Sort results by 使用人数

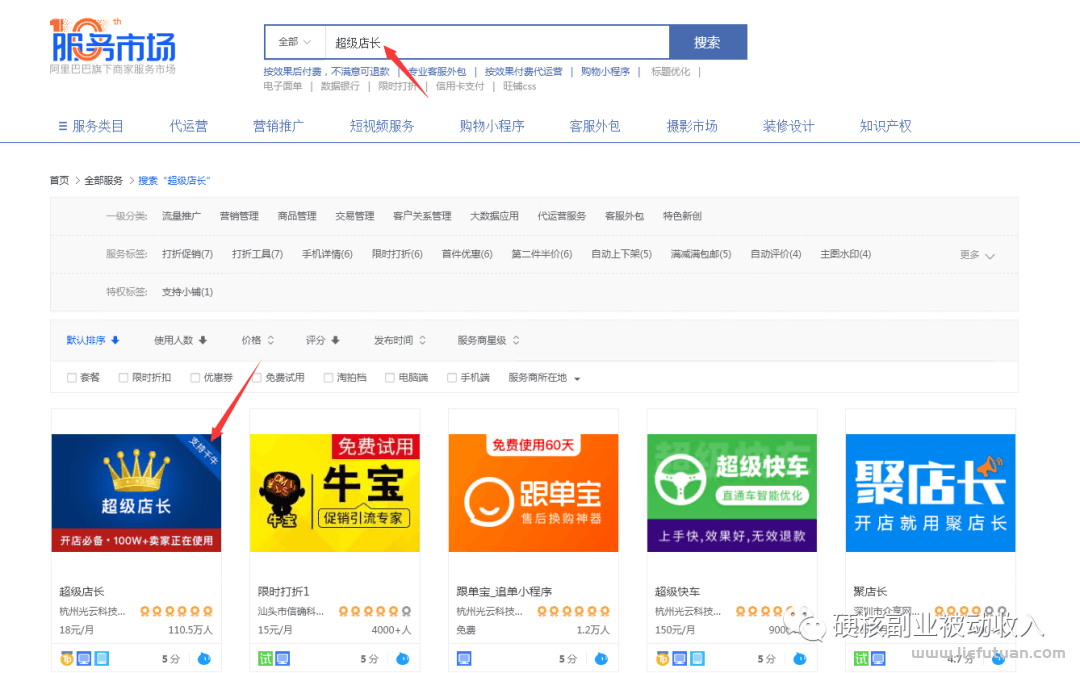pos(180,340)
